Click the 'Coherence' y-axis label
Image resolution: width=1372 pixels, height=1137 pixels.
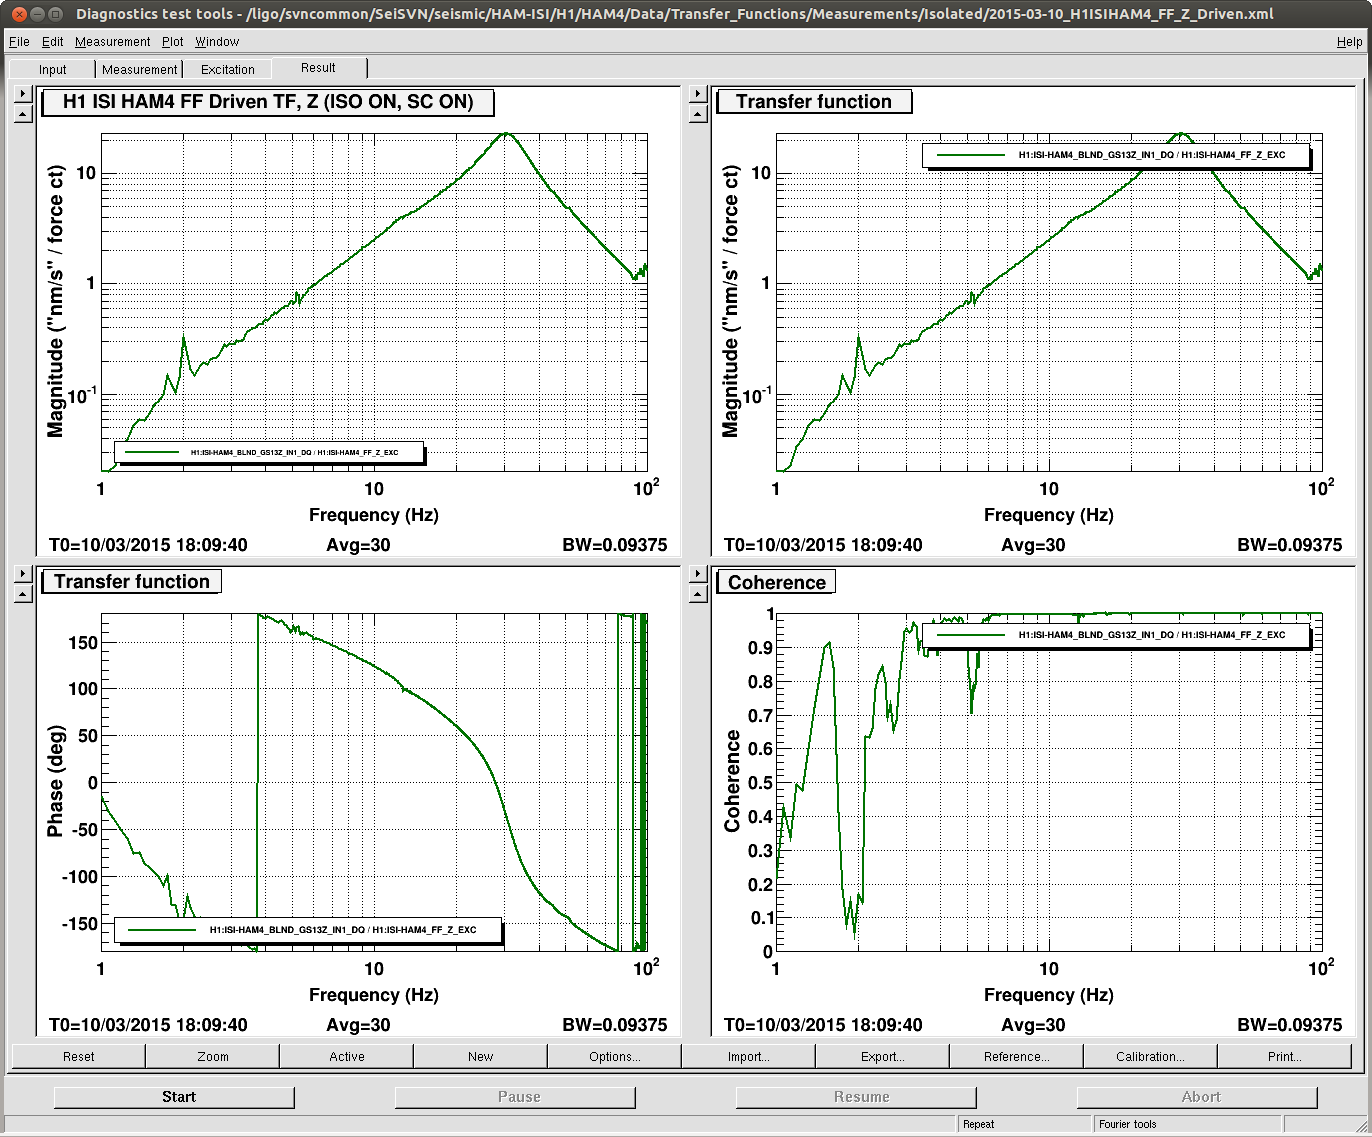coord(732,781)
